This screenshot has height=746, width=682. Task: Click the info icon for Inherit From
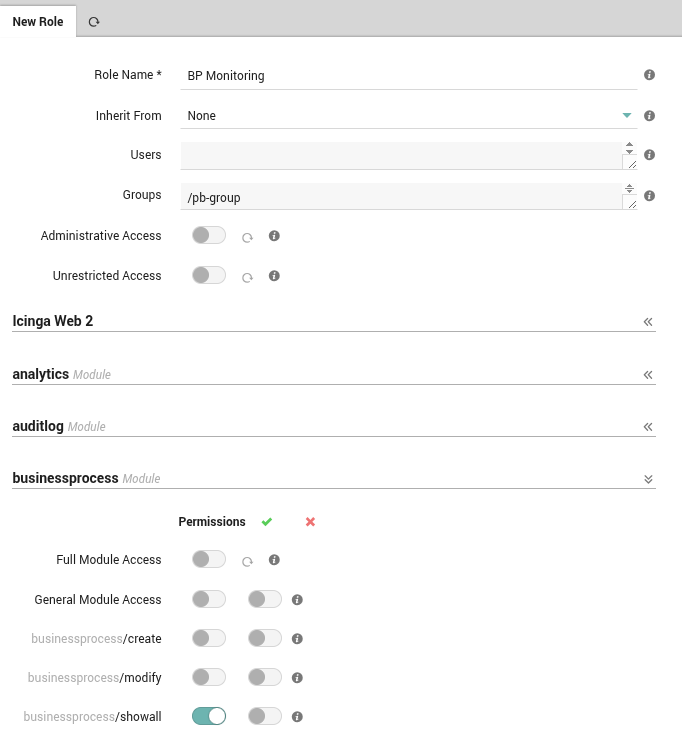(x=649, y=116)
